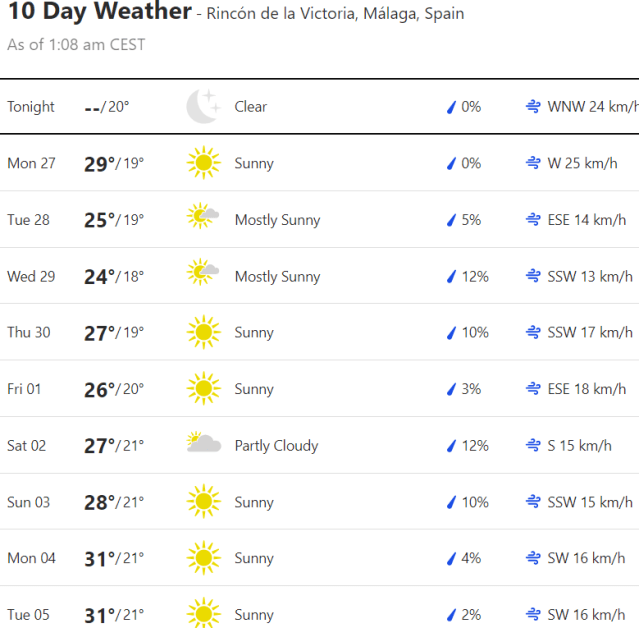Click the wind icon for Sun 03
639x628 pixels.
pyautogui.click(x=534, y=502)
